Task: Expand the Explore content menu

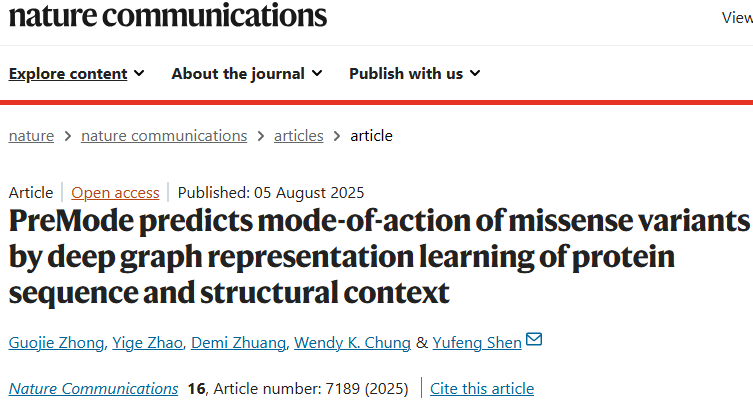Action: (76, 73)
